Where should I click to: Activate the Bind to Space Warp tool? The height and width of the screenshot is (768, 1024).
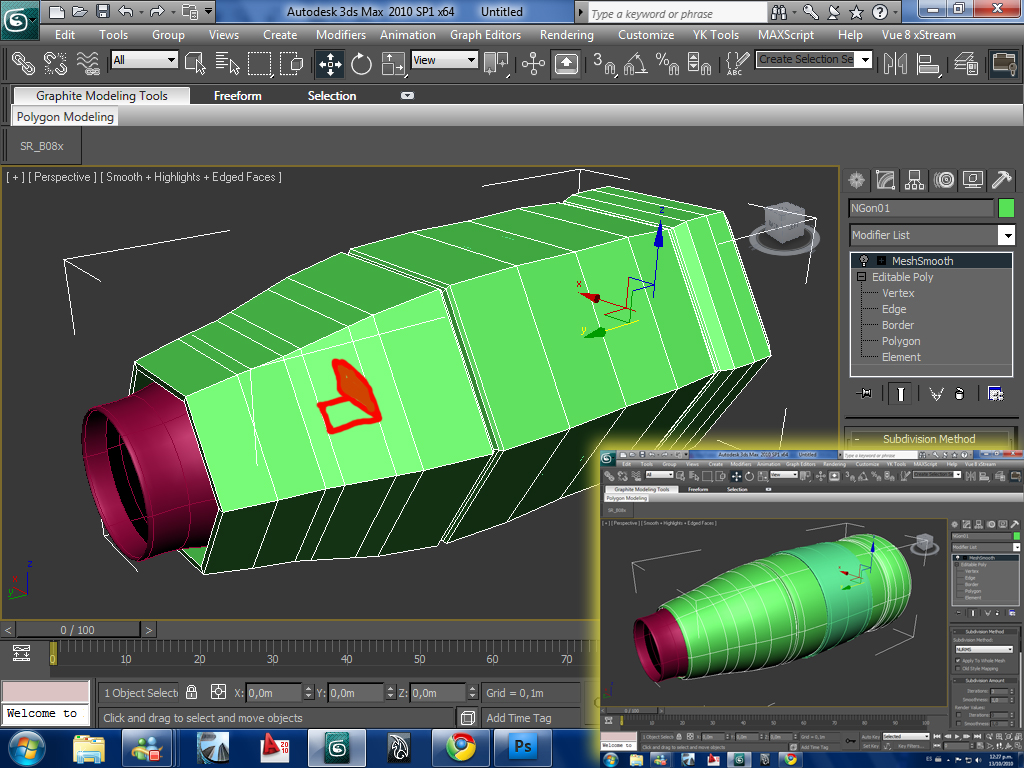pos(88,63)
